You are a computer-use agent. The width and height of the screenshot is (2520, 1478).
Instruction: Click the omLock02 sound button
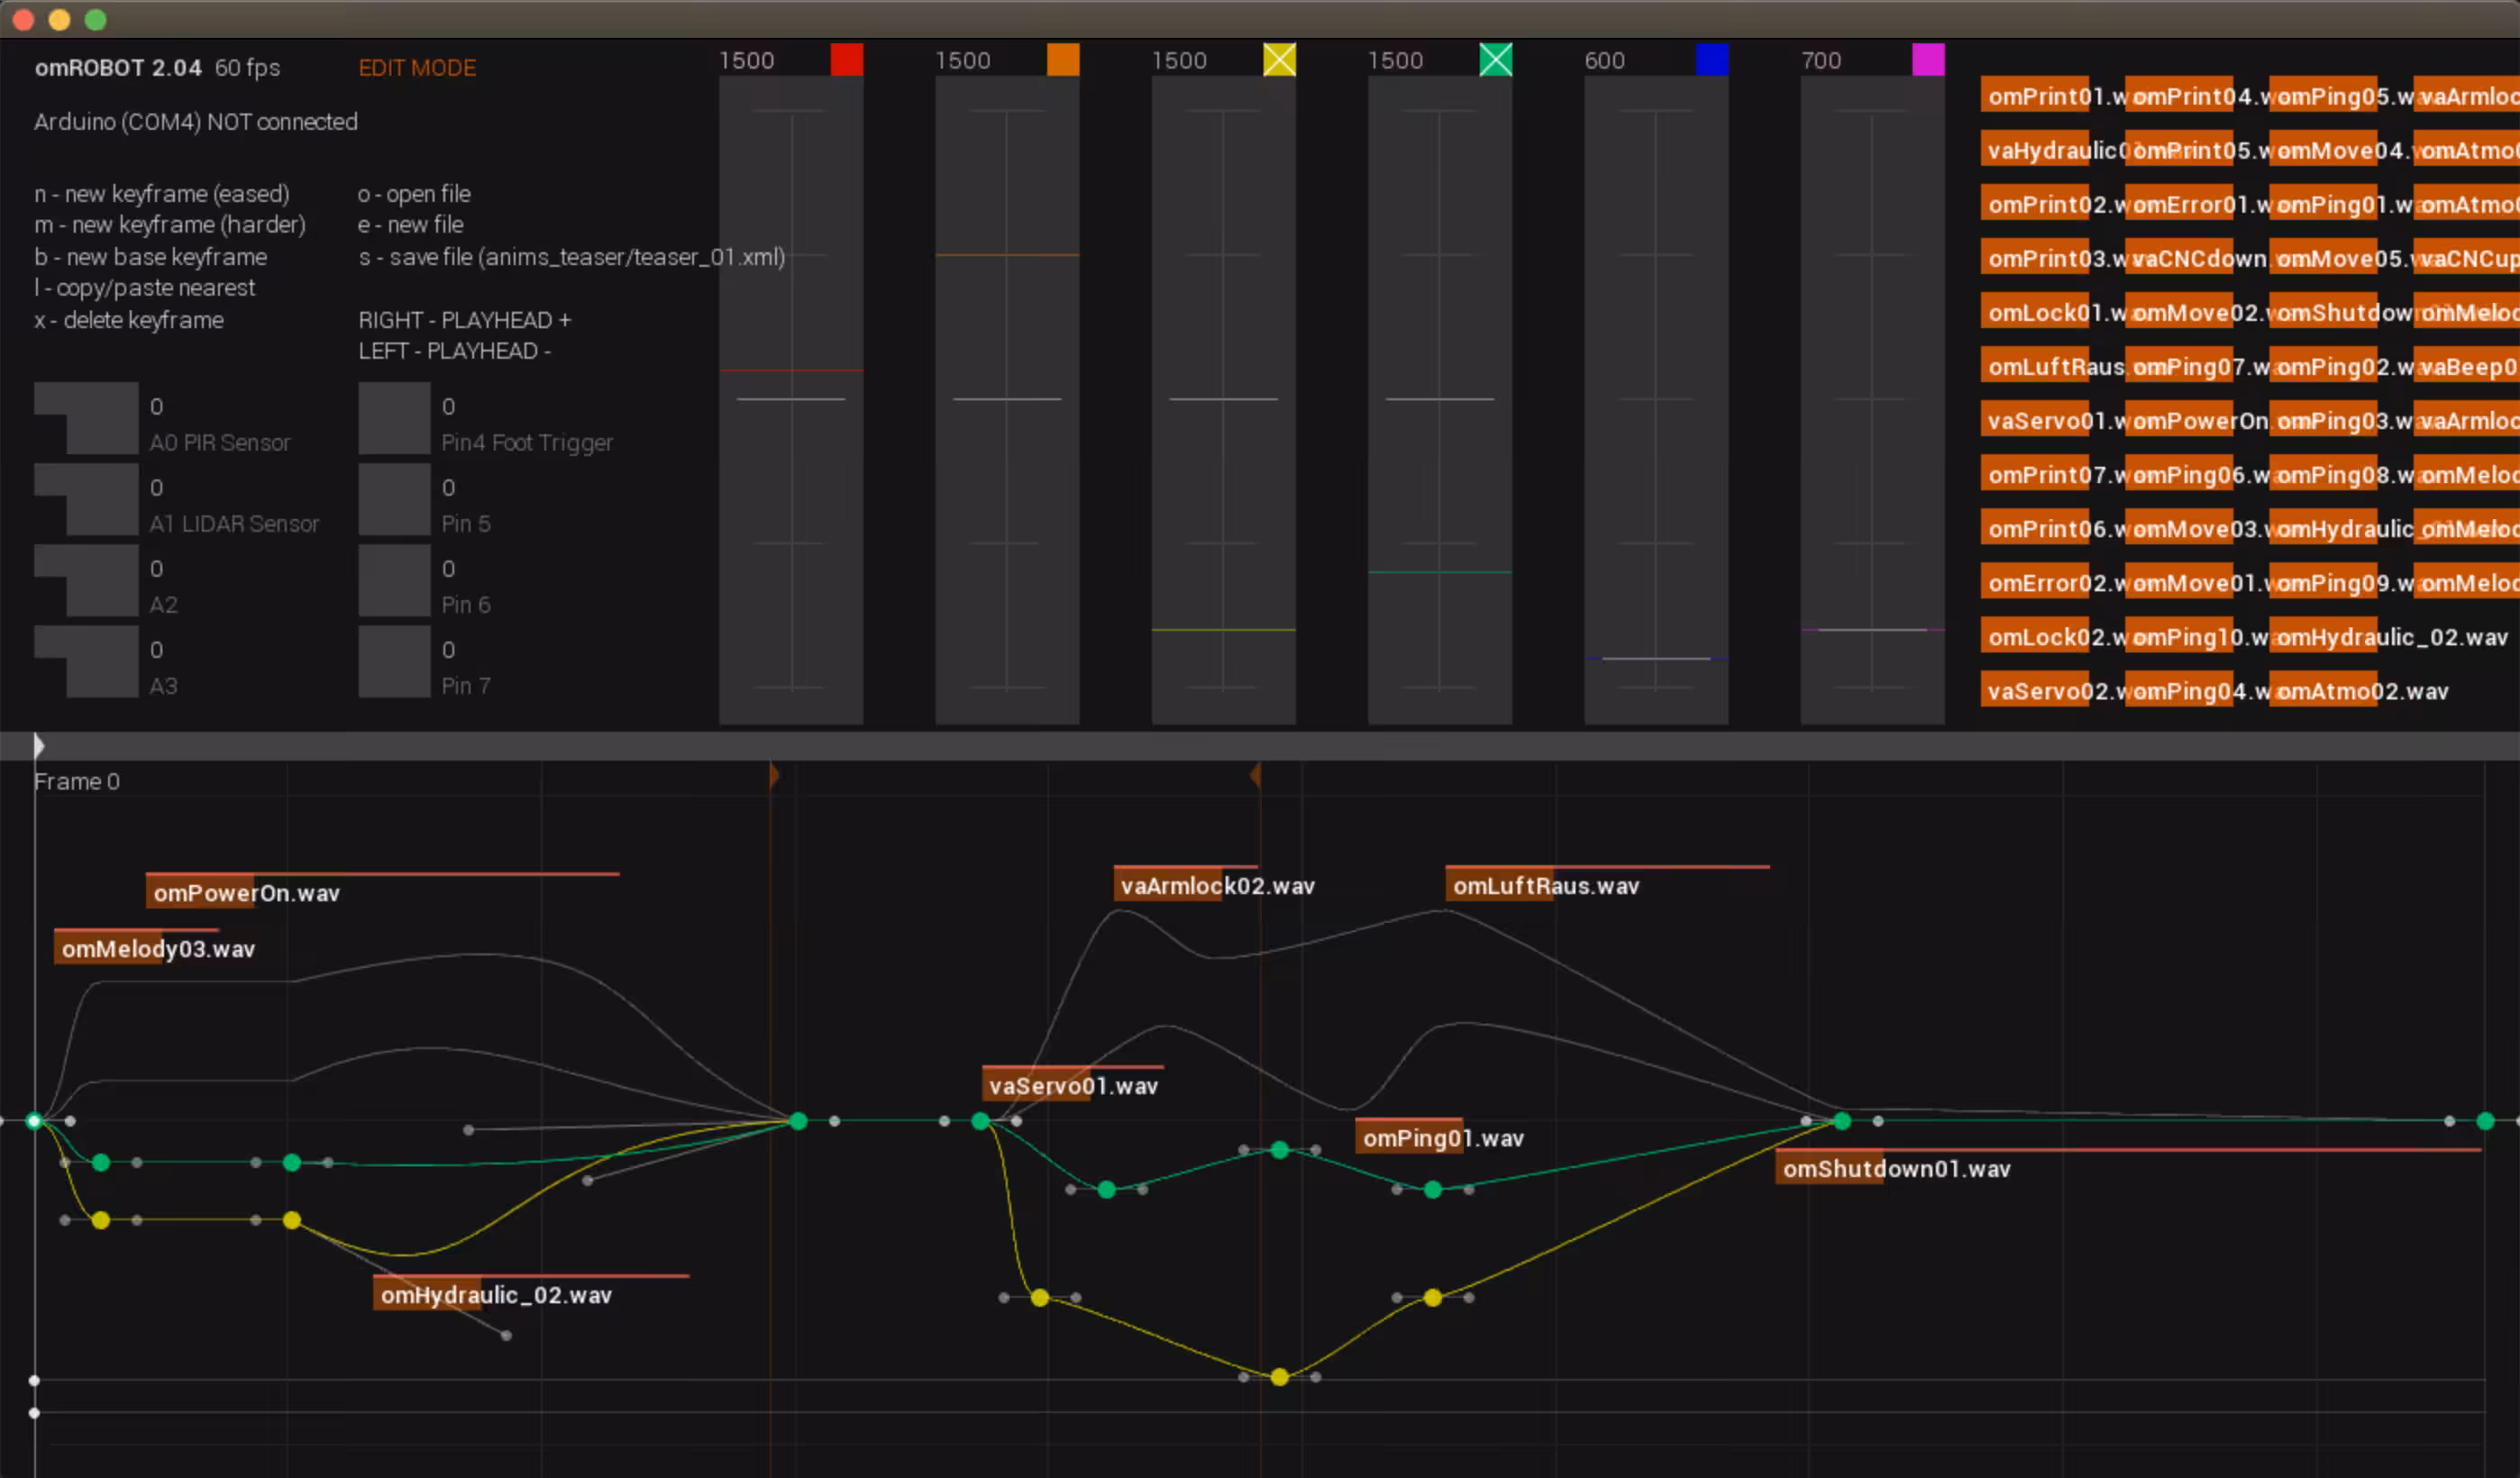click(2035, 636)
